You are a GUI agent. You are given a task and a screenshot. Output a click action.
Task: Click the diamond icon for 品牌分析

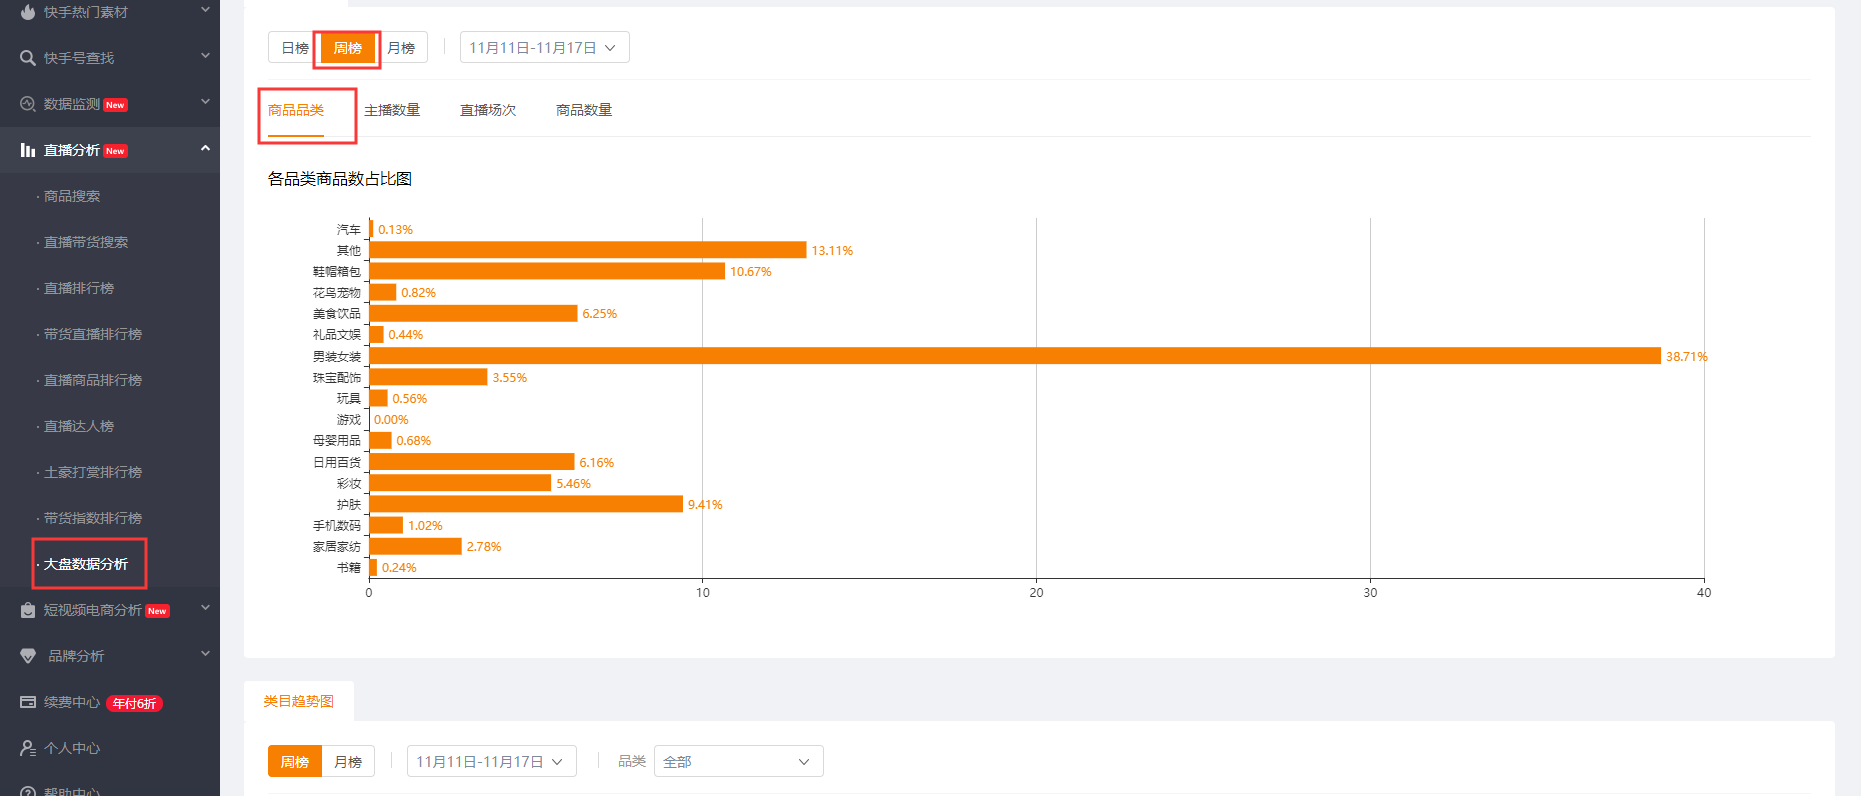point(28,656)
